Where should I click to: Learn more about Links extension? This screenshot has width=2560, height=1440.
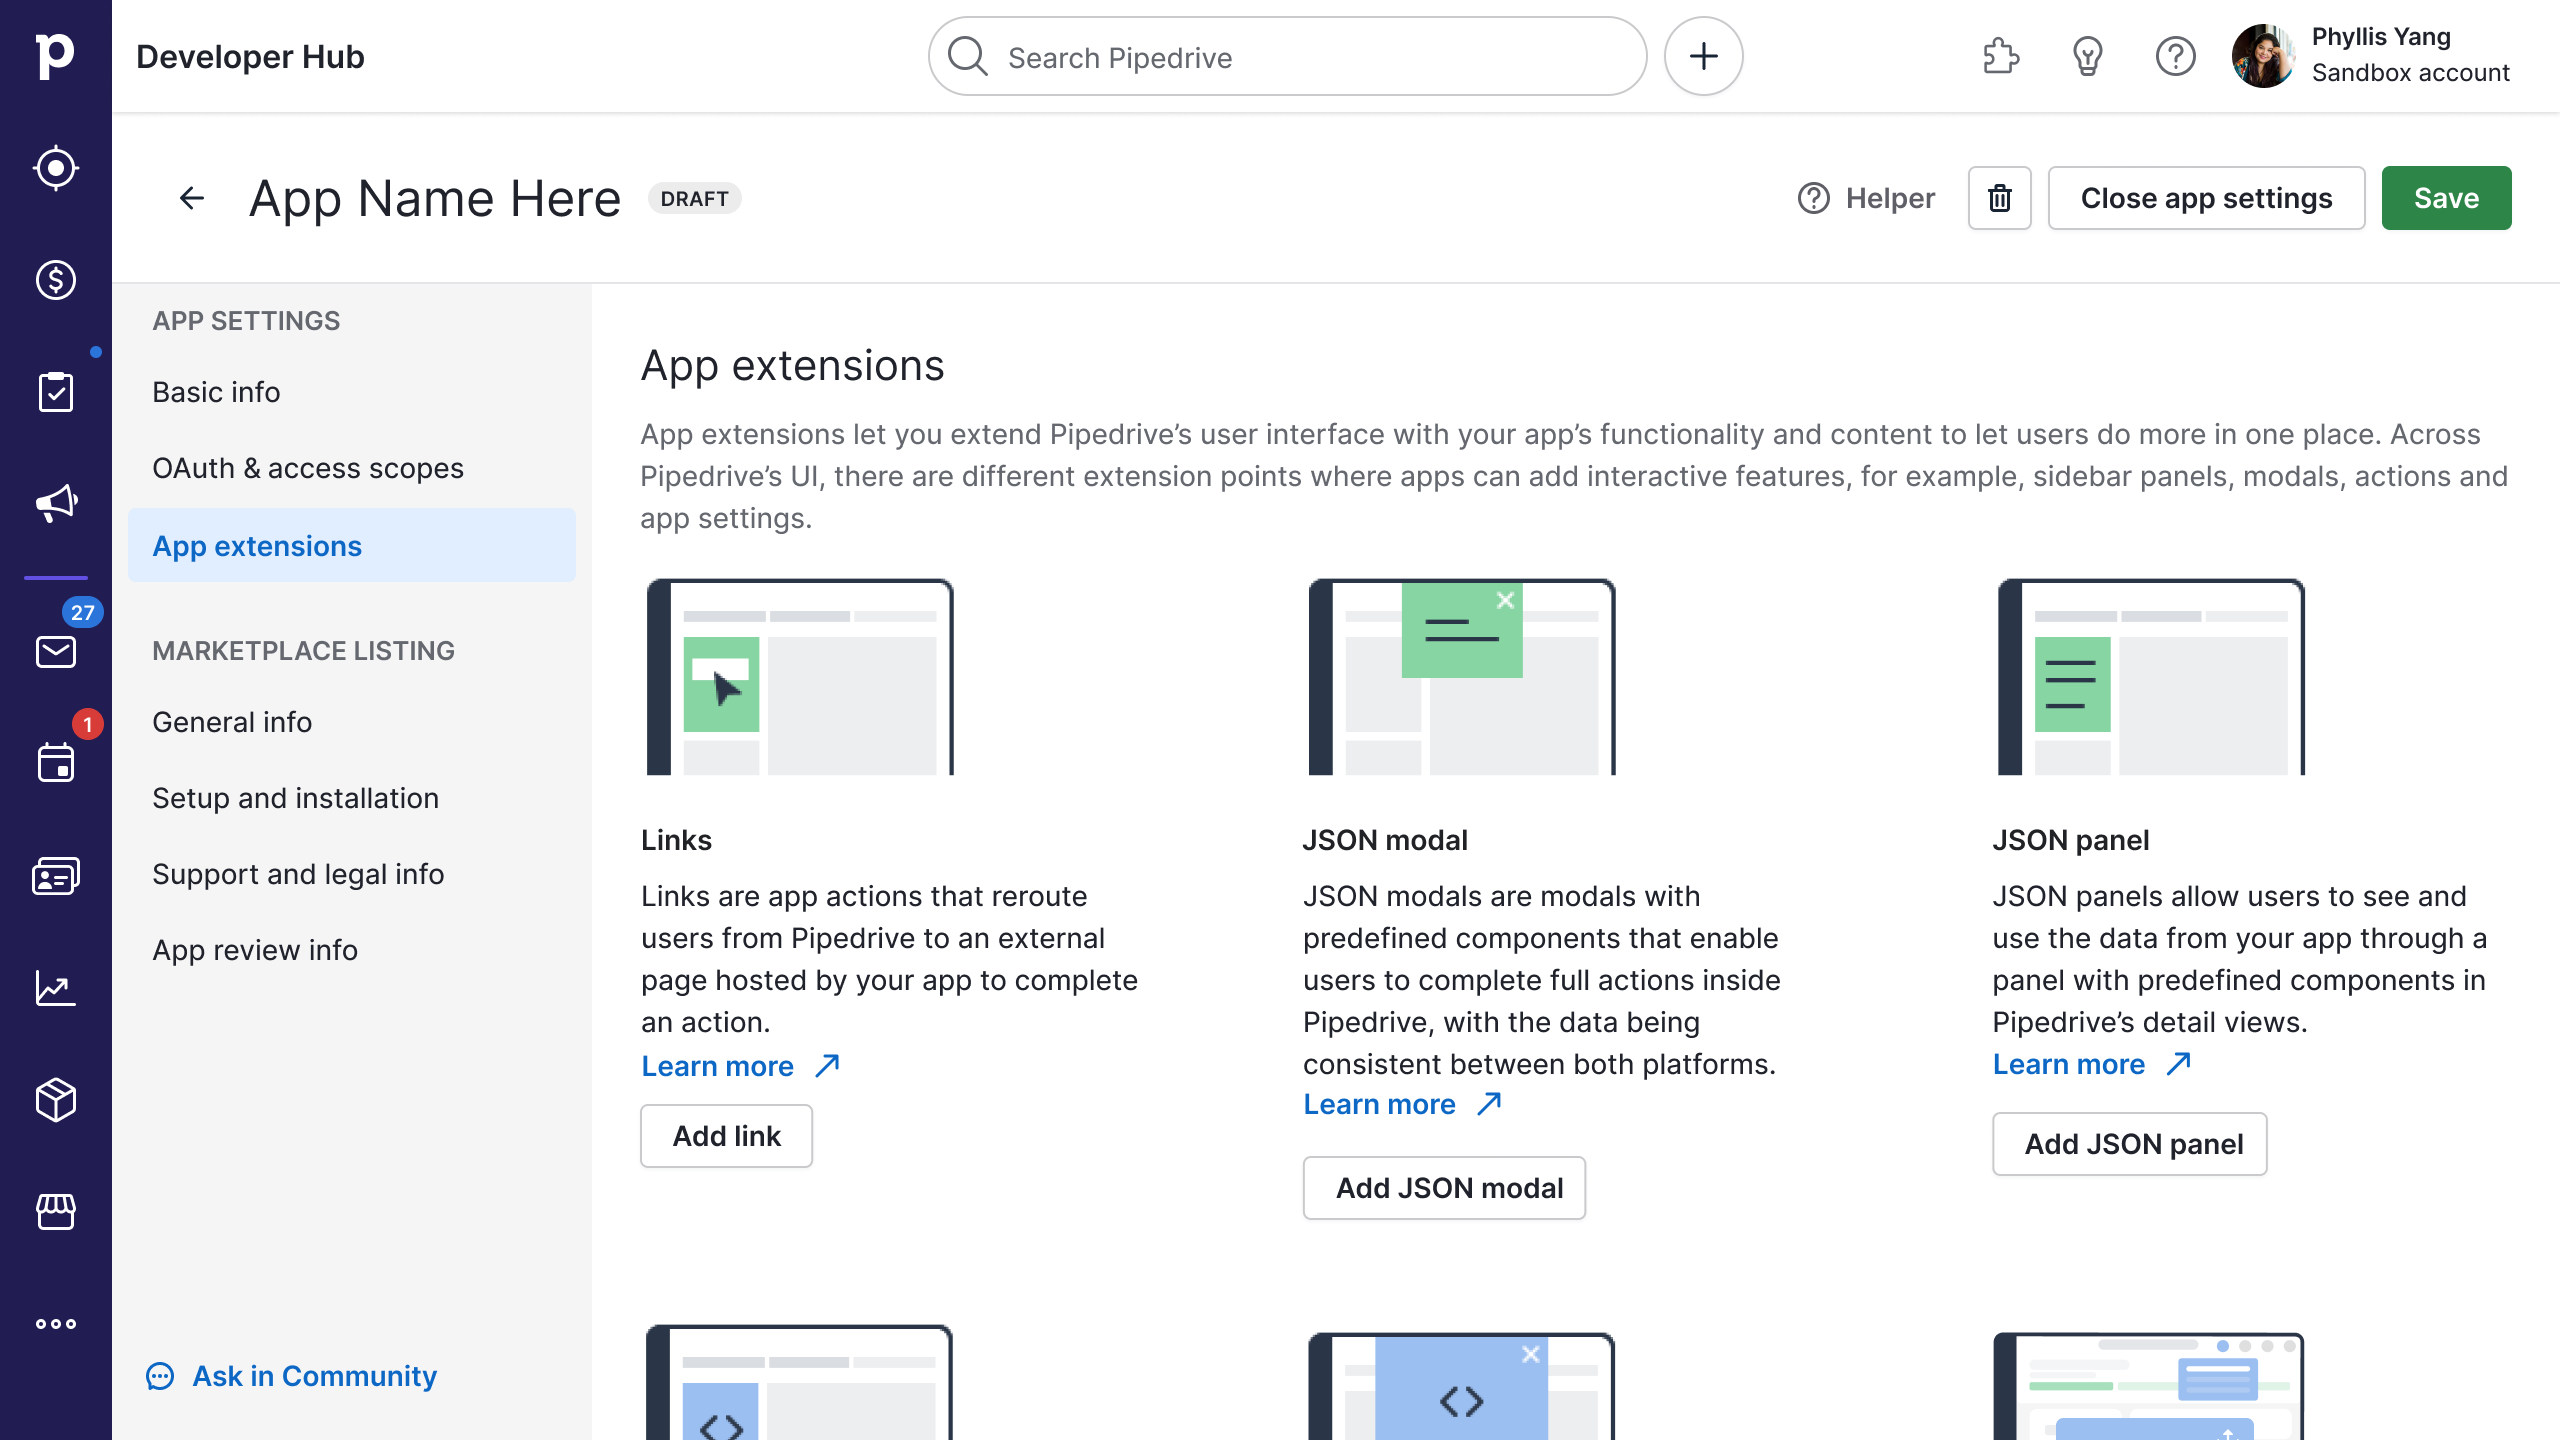[738, 1065]
